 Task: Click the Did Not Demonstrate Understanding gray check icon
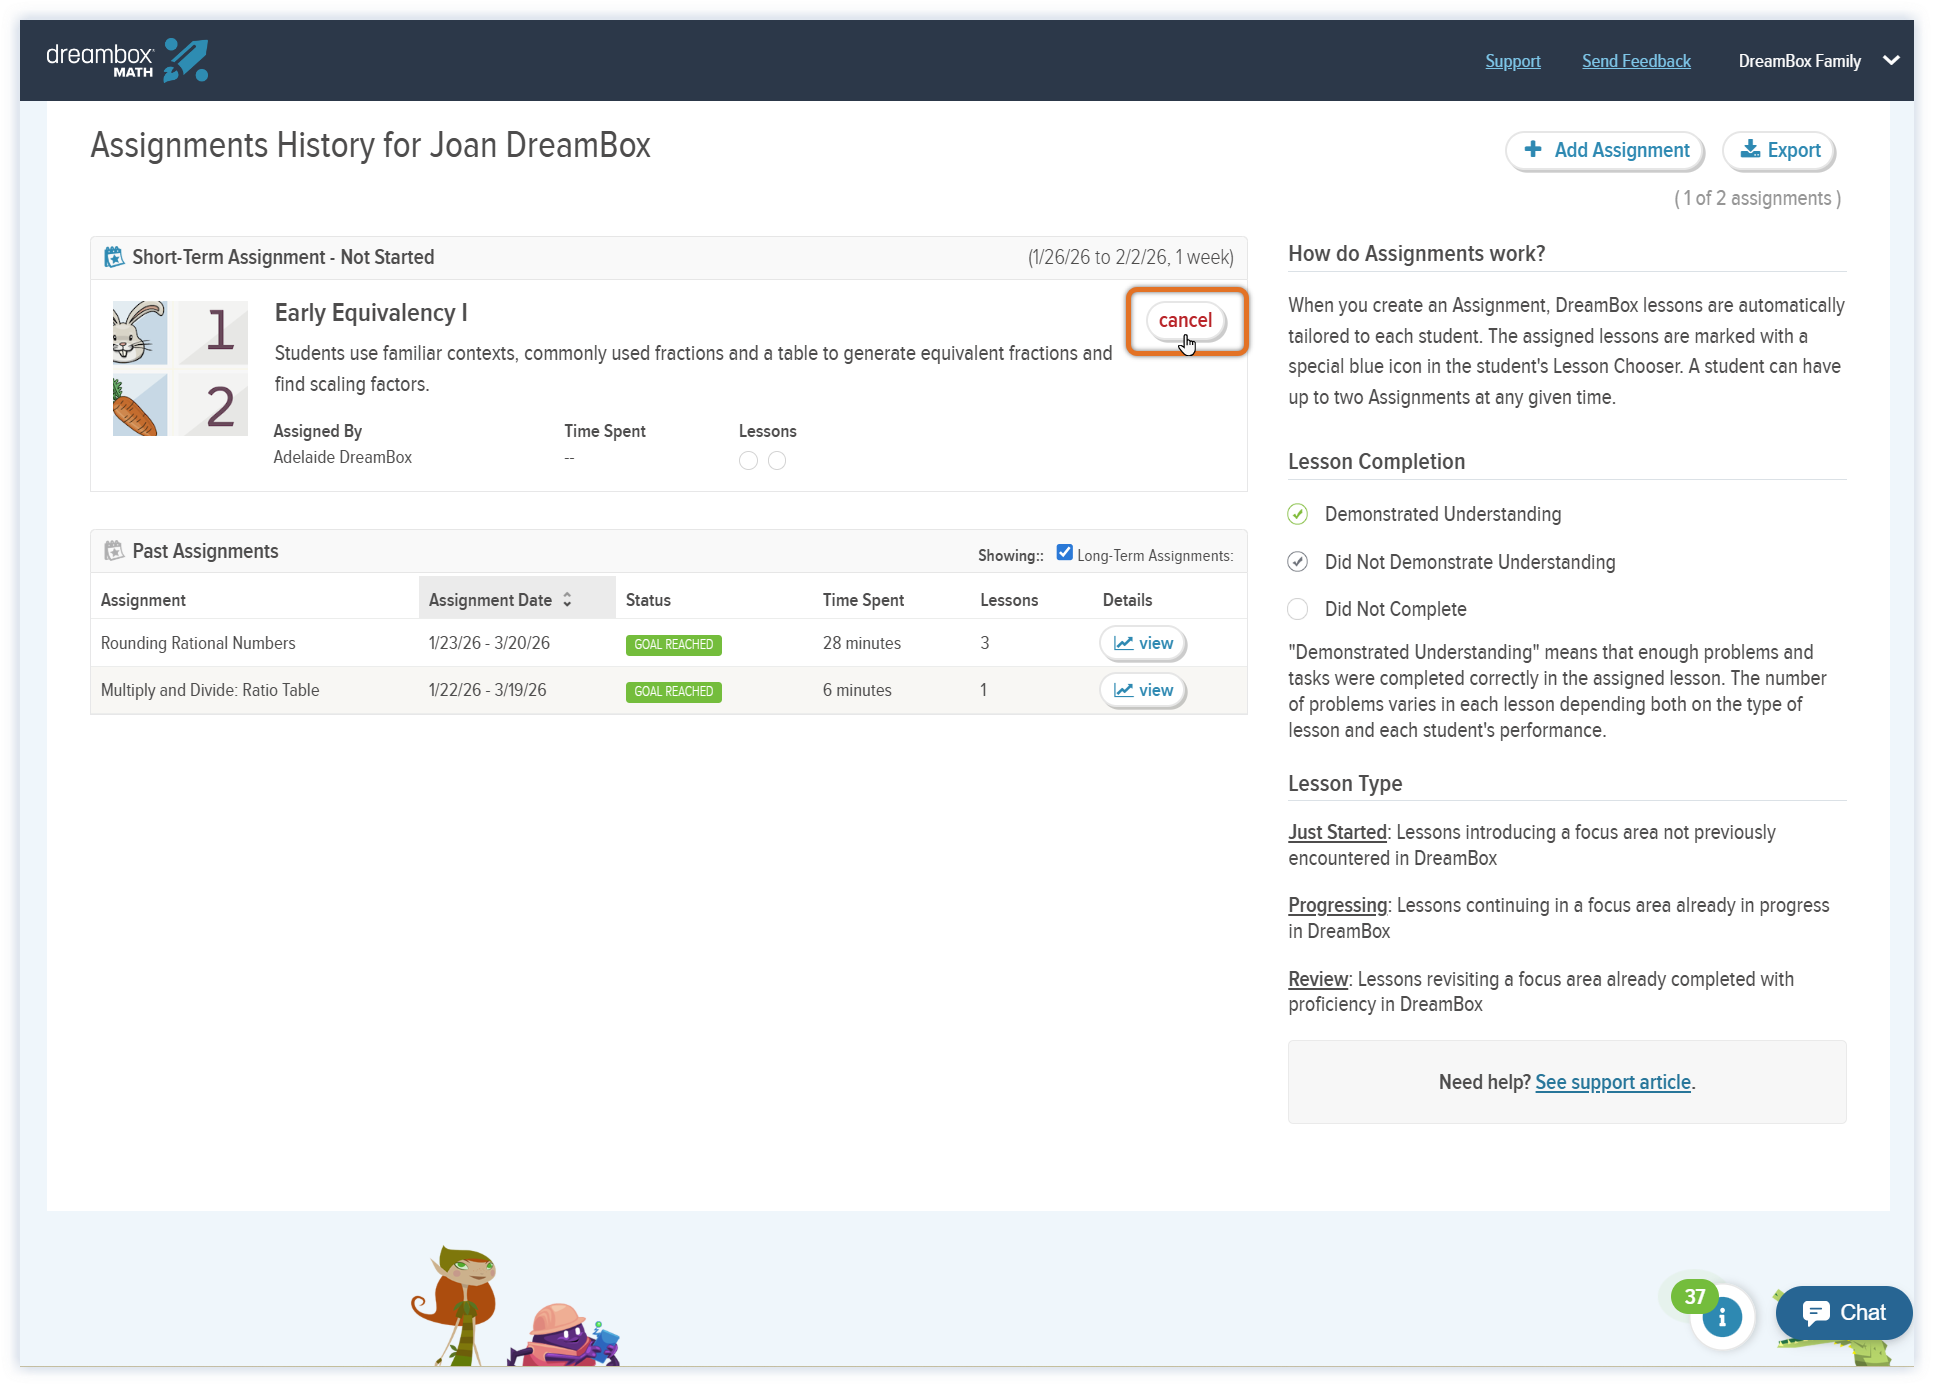point(1297,562)
